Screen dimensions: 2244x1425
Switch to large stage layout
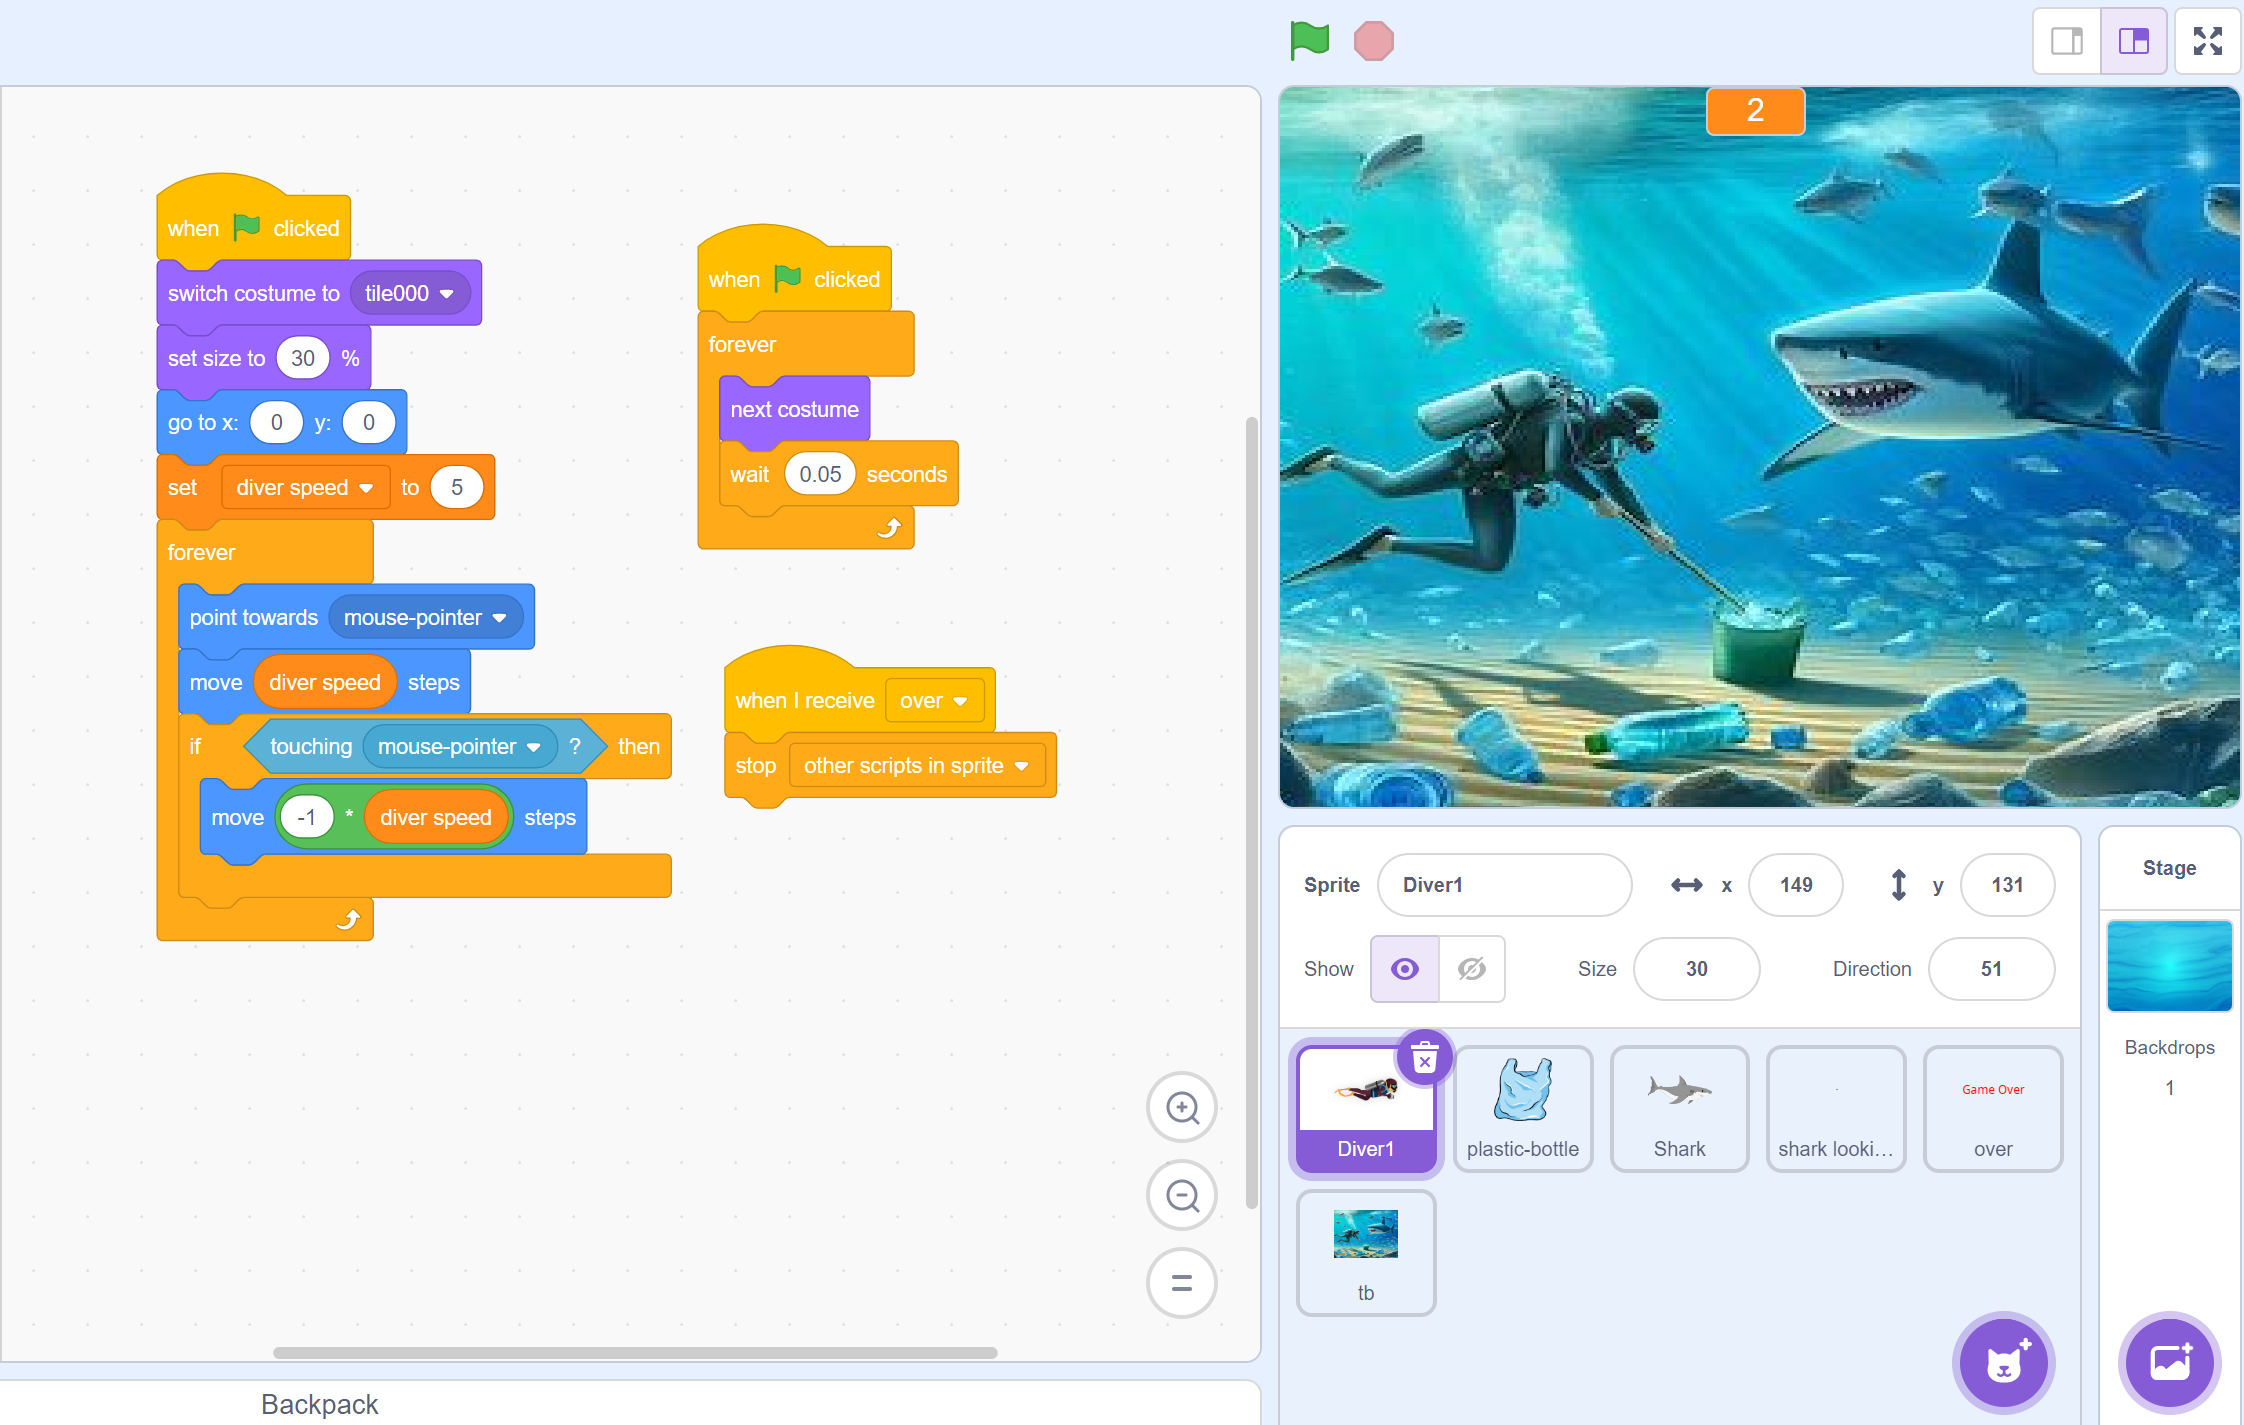2133,41
